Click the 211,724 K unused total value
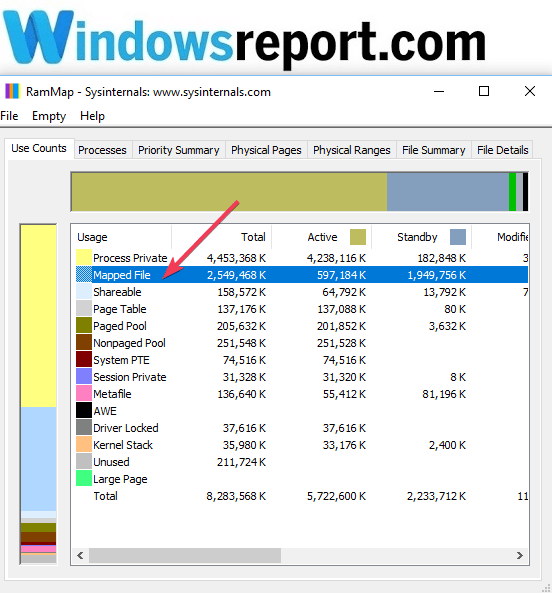Image resolution: width=552 pixels, height=593 pixels. click(242, 462)
